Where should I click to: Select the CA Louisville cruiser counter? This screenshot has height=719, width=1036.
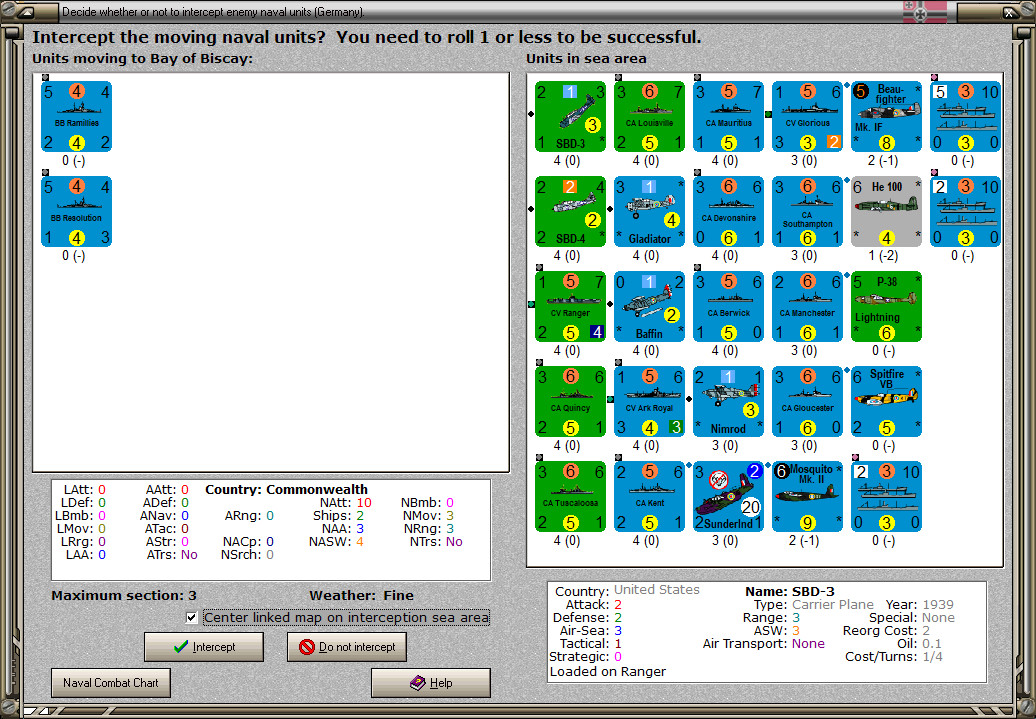pos(649,116)
